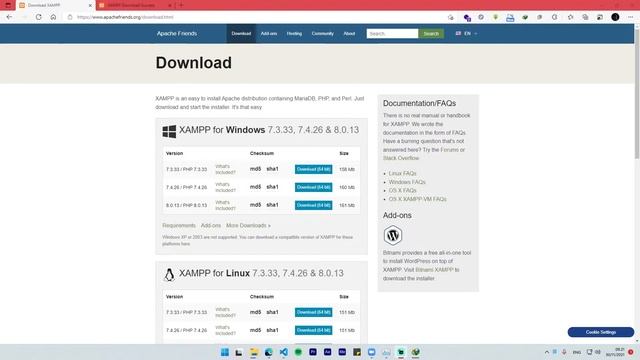Open the Windows Start button
This screenshot has width=640, height=360.
(225, 352)
